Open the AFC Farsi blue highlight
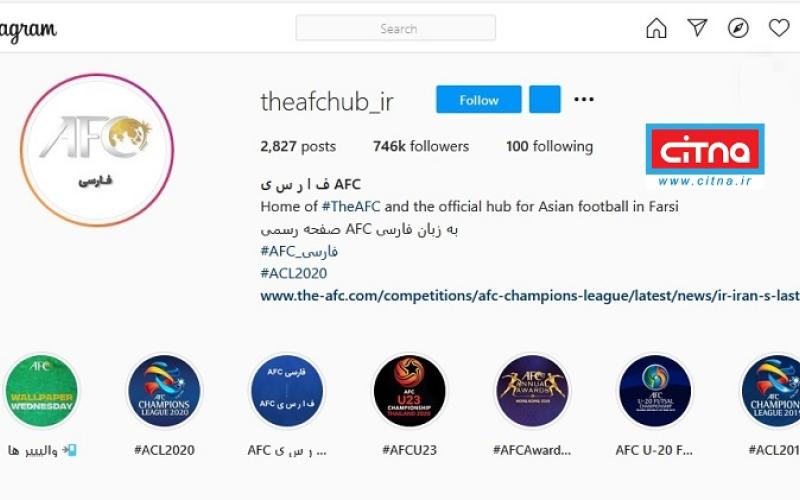800x500 pixels. (x=287, y=391)
